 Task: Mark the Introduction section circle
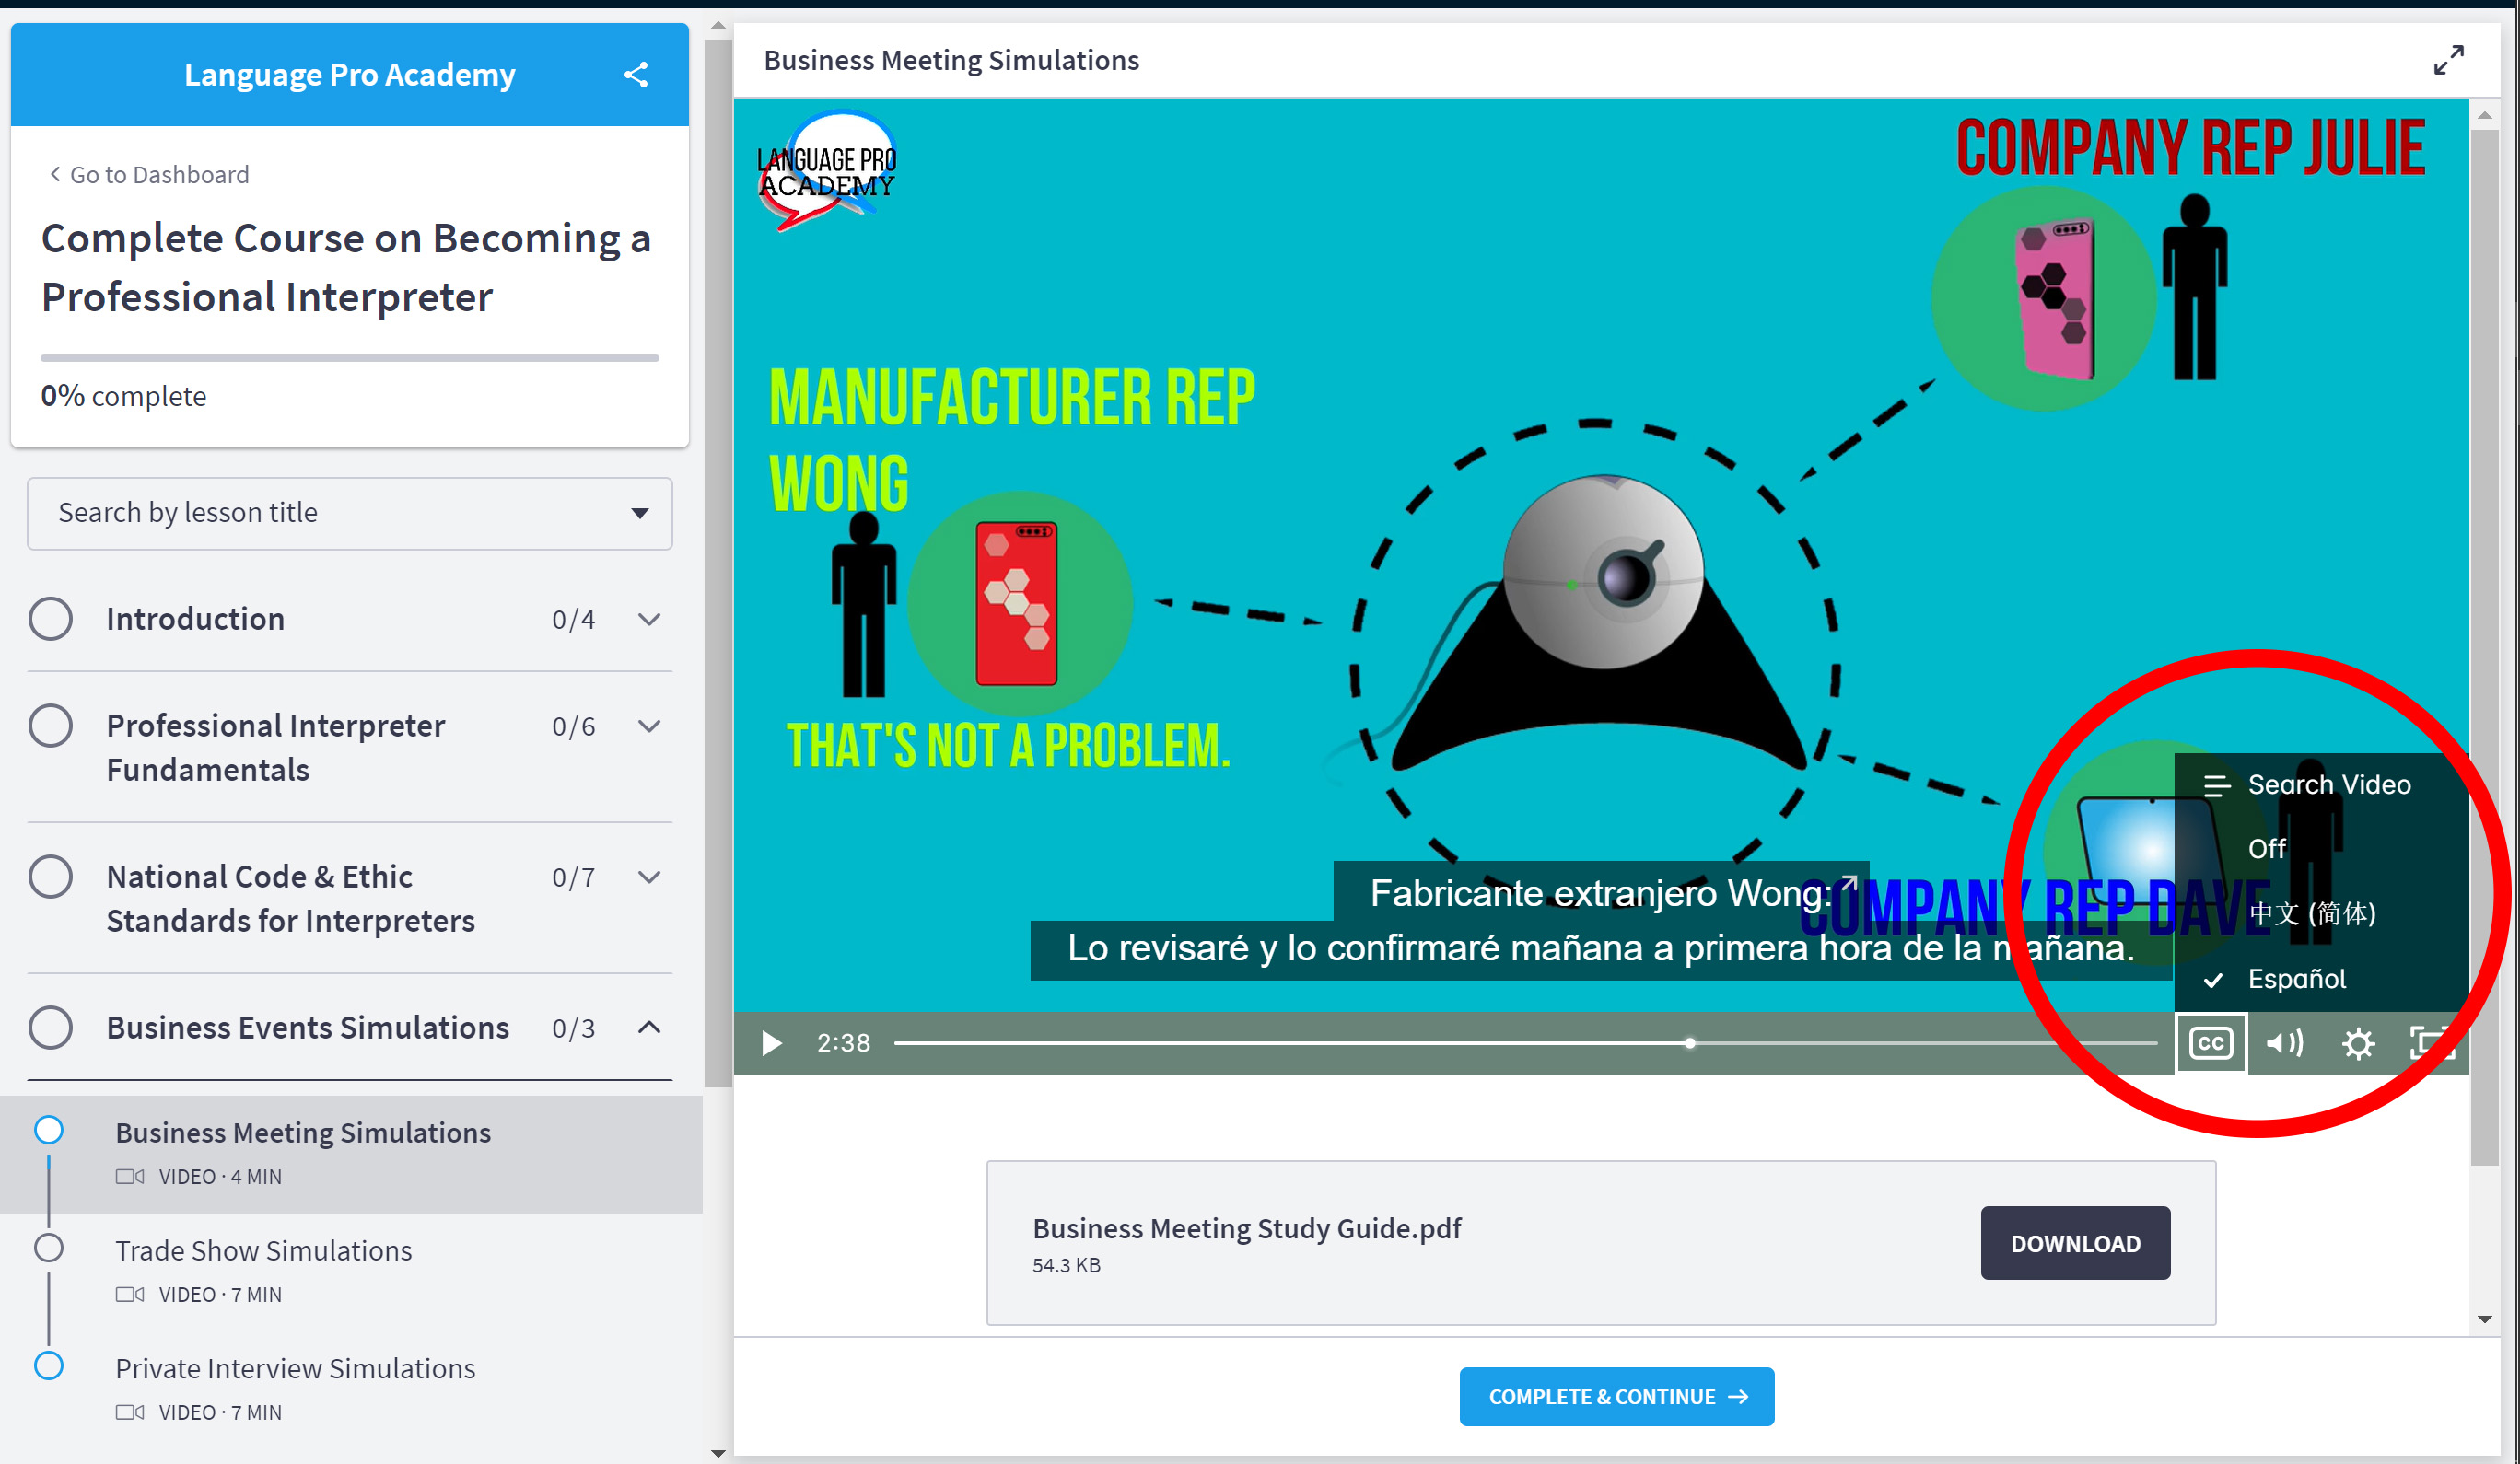coord(50,619)
